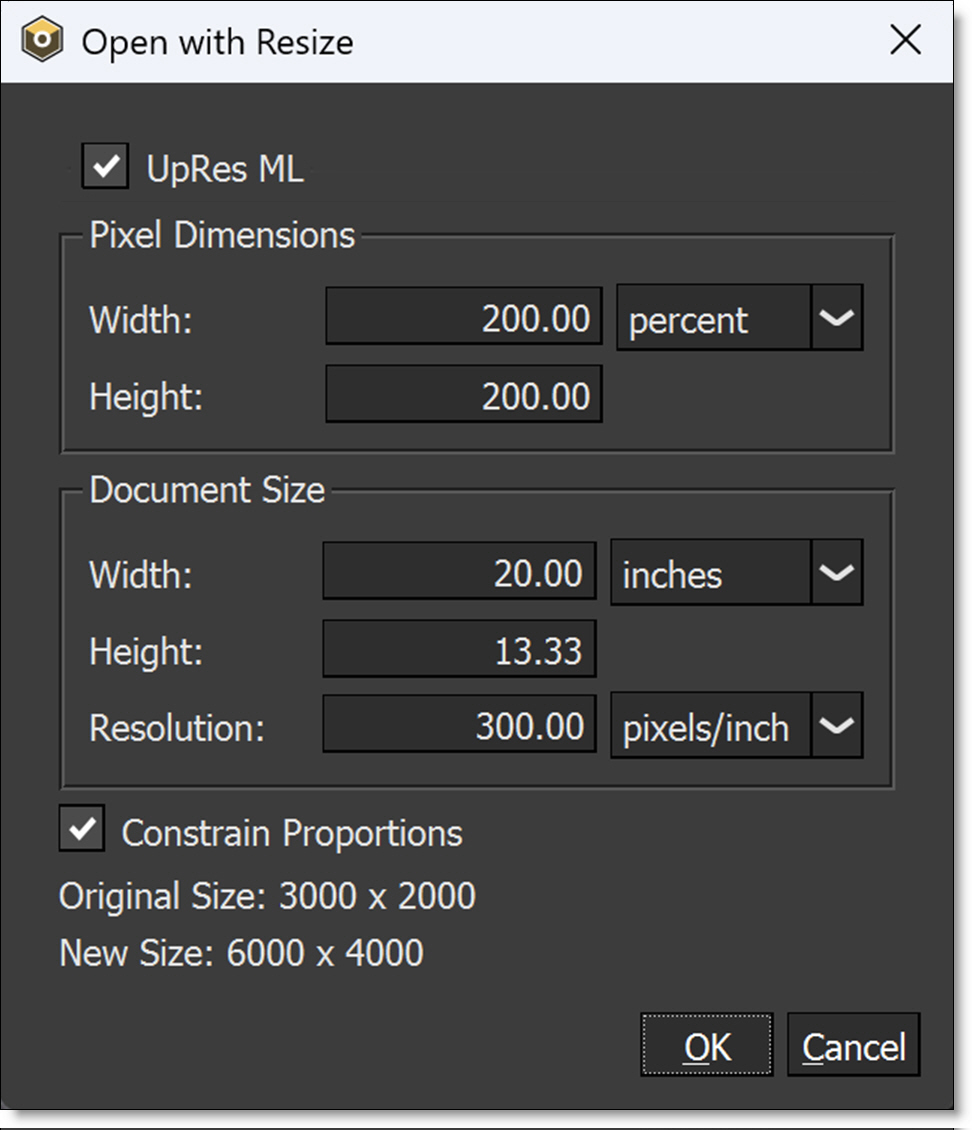This screenshot has height=1130, width=972.
Task: Click the Document Size Height field showing 13.33
Action: coord(460,650)
